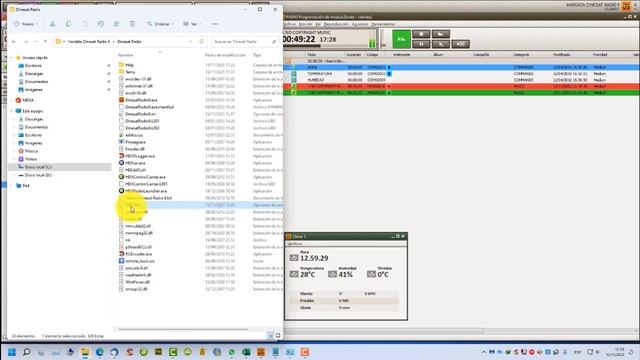The width and height of the screenshot is (640, 360).
Task: Switch Explorer to large icons view
Action: pyautogui.click(x=278, y=336)
